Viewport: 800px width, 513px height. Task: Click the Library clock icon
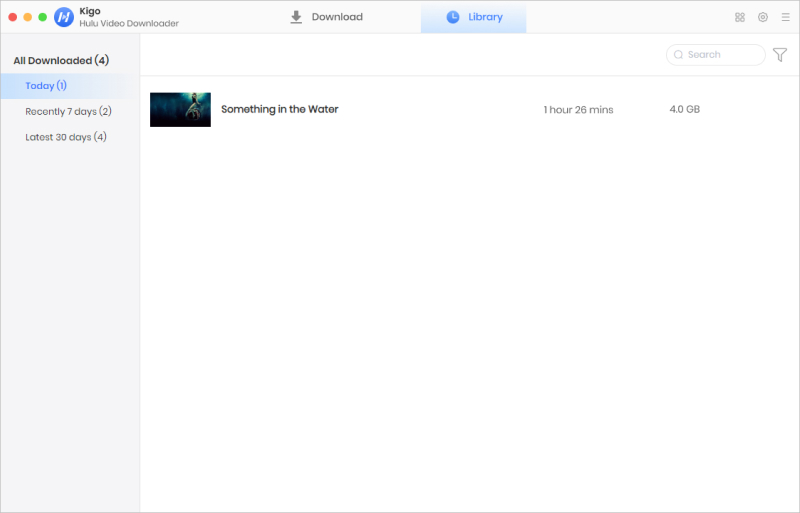[x=453, y=17]
